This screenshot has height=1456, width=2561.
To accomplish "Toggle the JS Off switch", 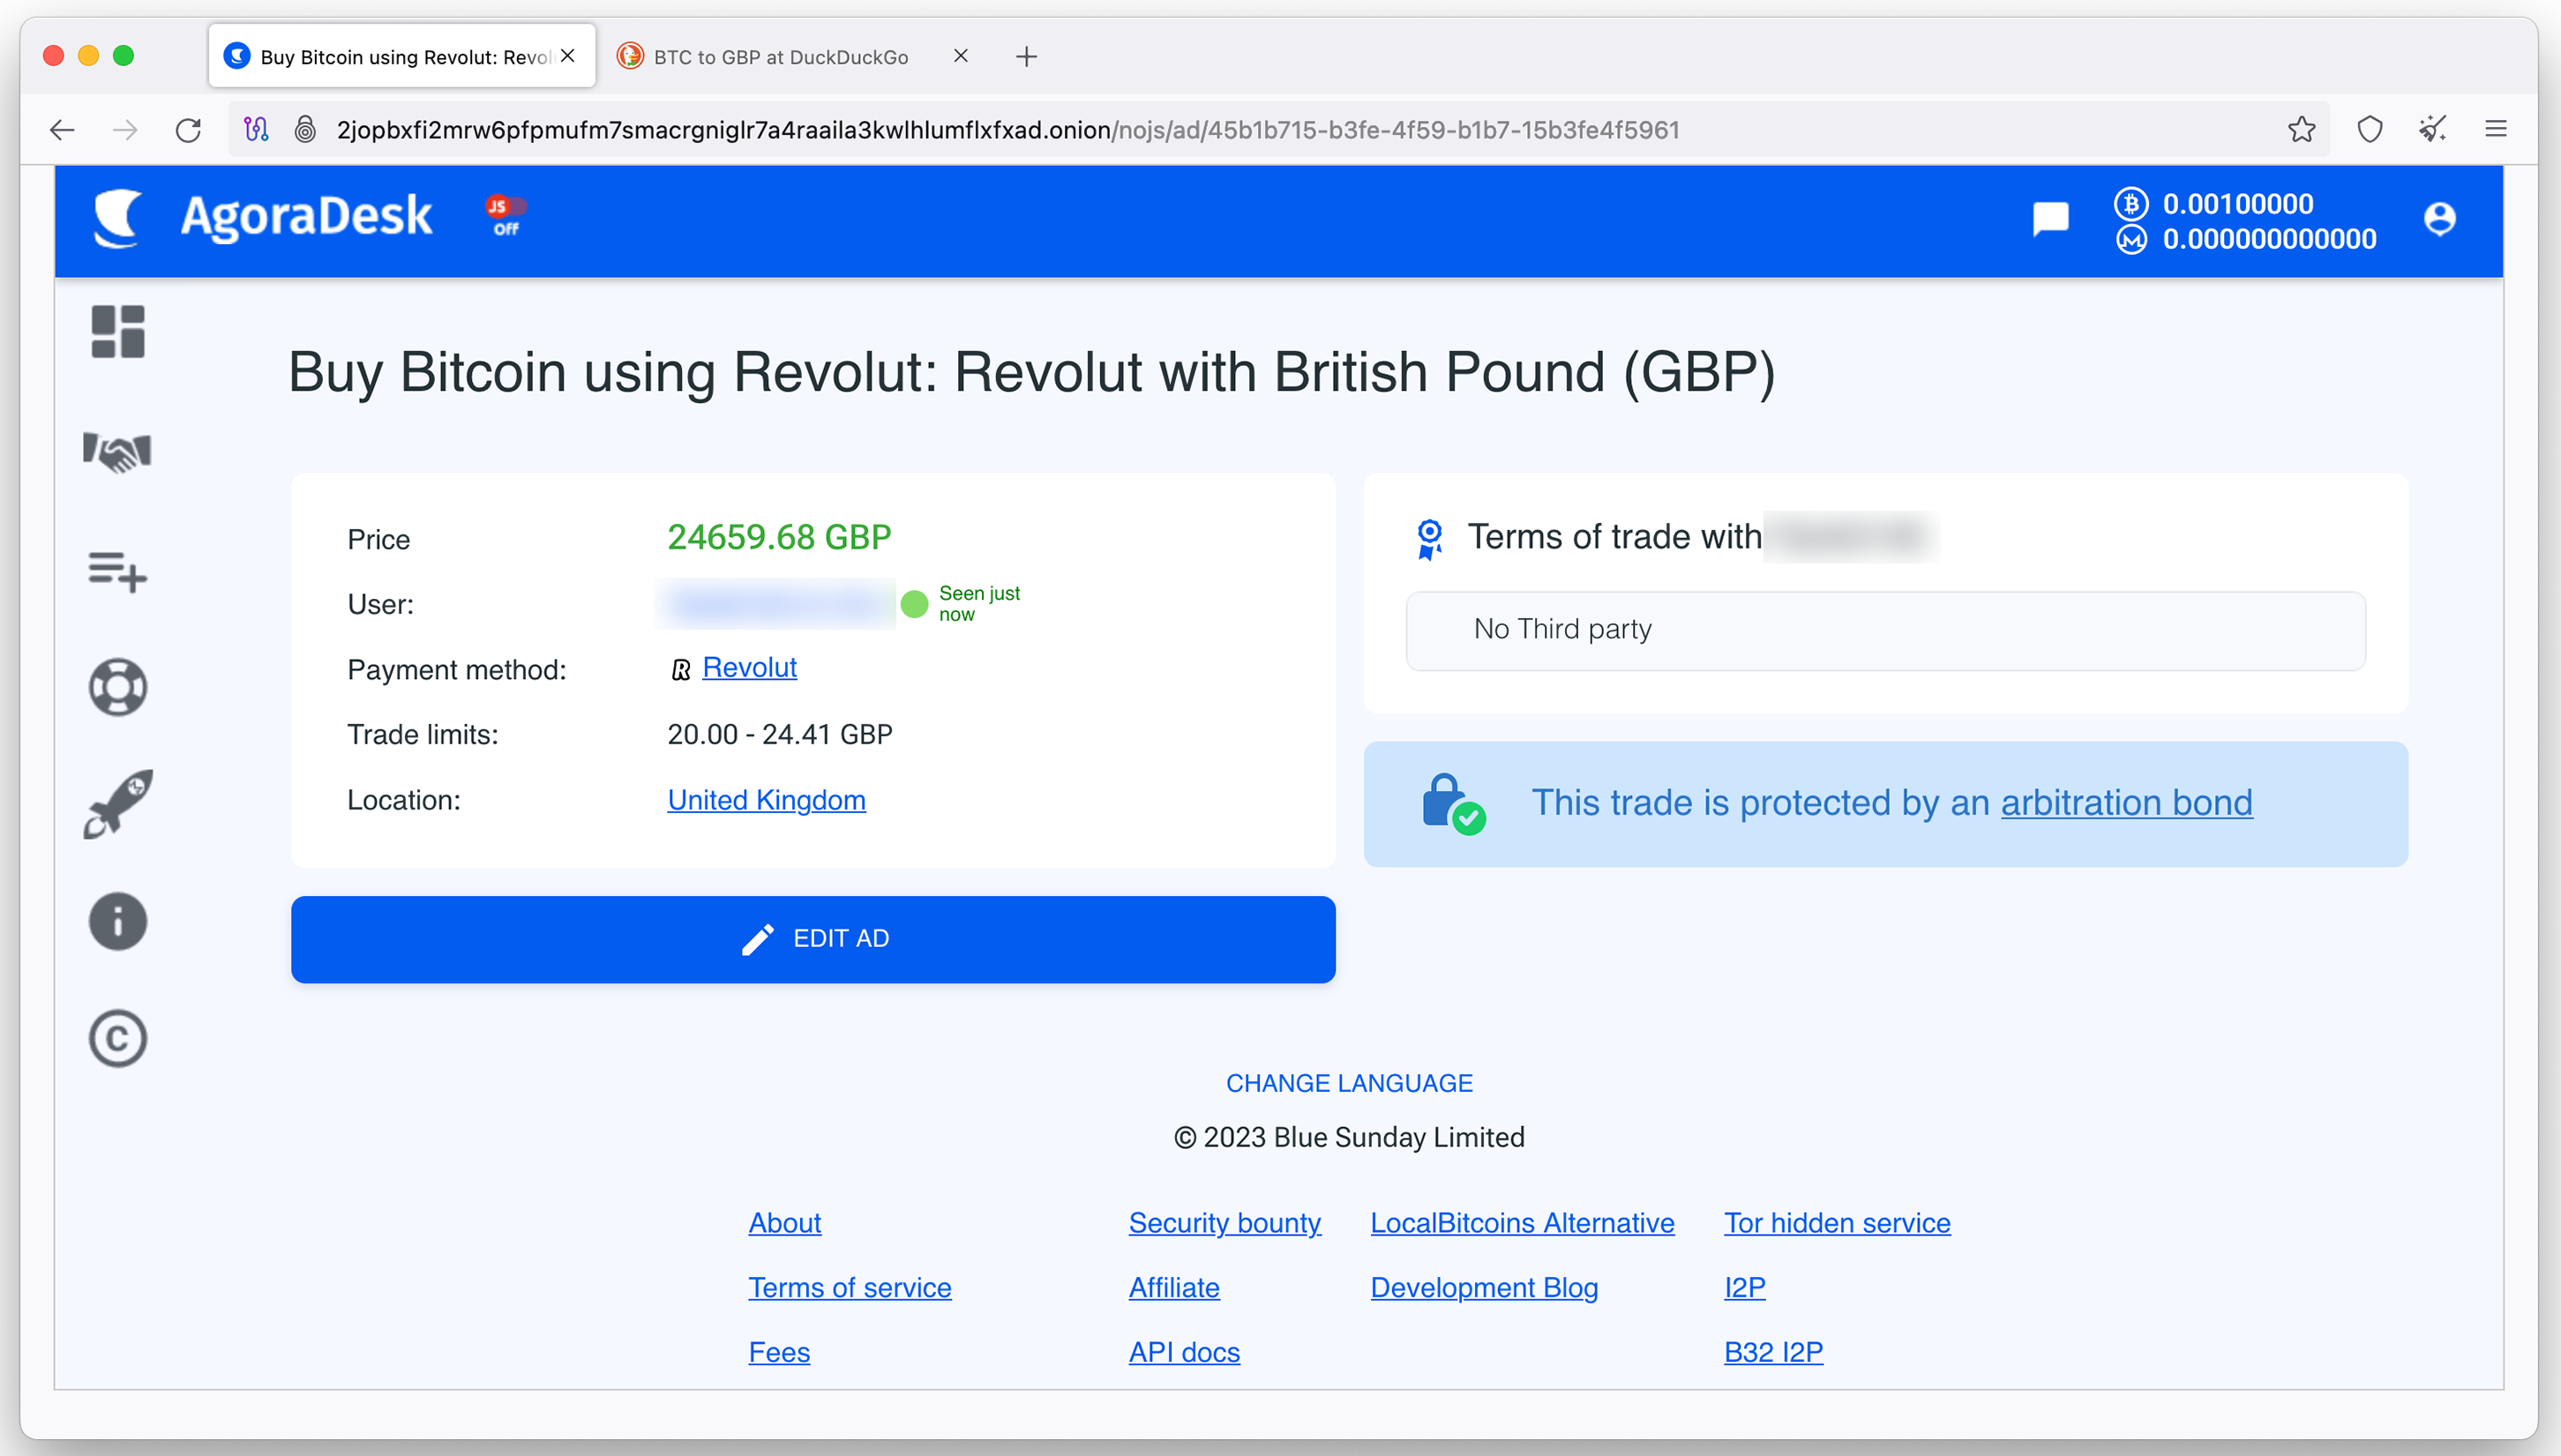I will [506, 216].
